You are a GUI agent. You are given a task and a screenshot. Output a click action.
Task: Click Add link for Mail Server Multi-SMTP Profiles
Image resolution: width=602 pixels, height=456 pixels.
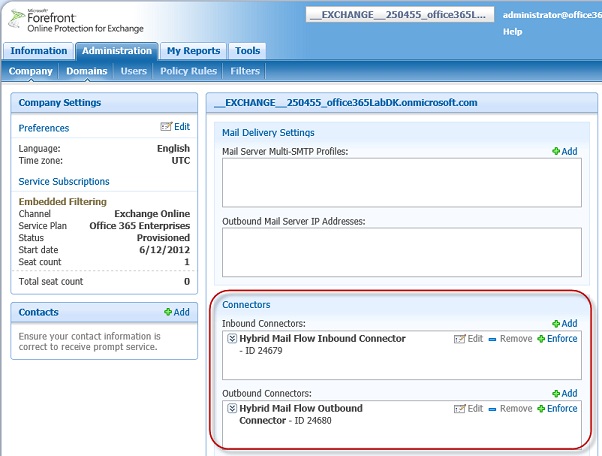(569, 151)
